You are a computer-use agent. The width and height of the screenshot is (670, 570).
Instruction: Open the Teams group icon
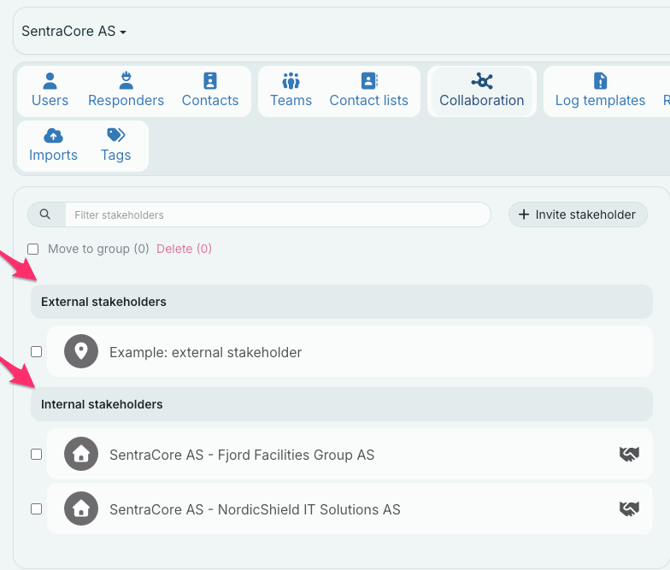pos(291,82)
